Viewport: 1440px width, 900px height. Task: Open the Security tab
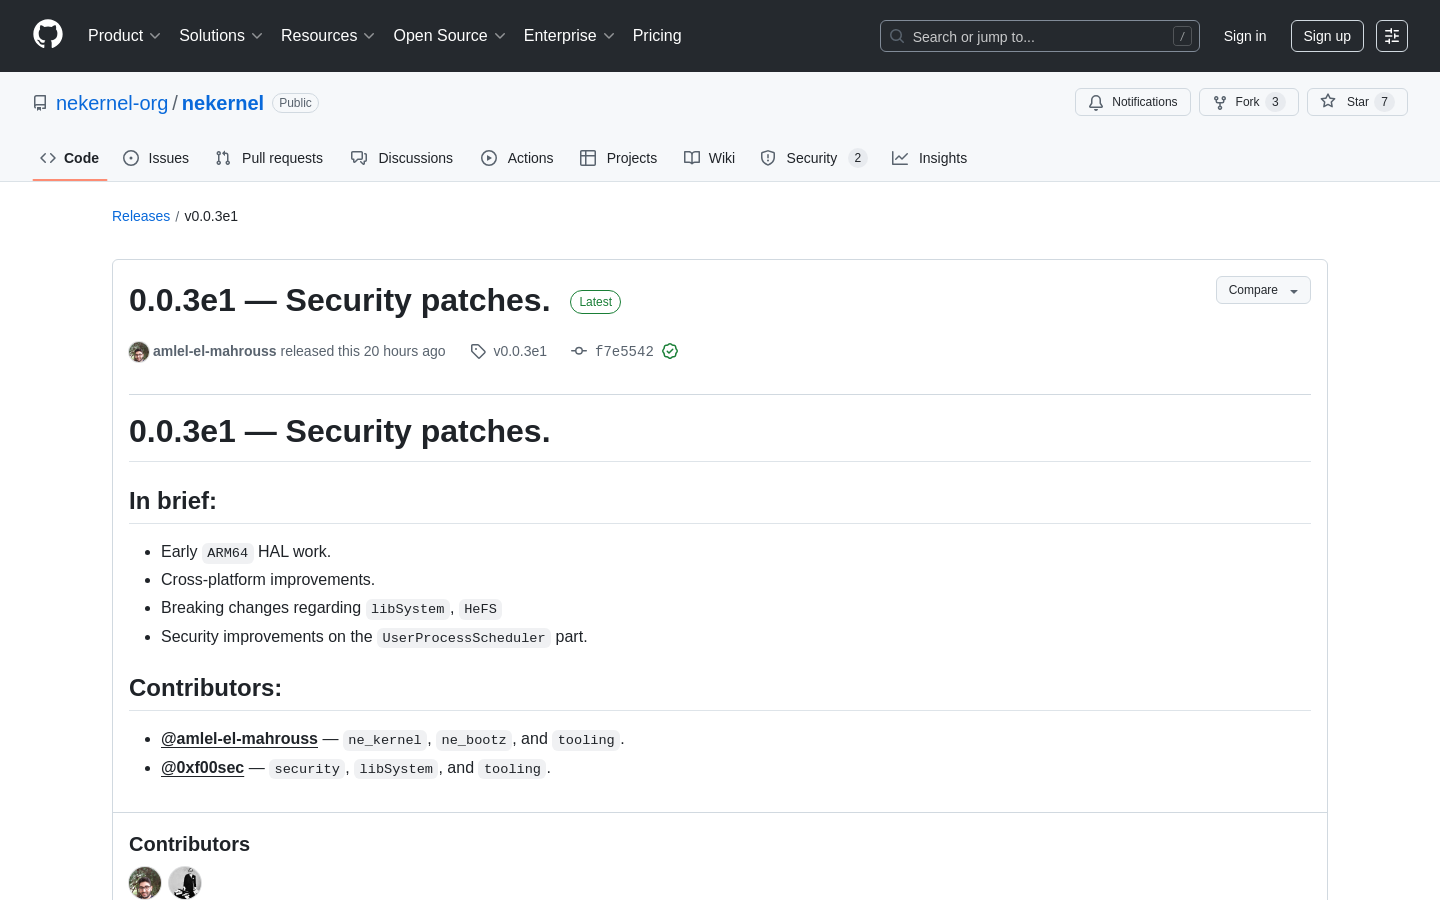[813, 158]
